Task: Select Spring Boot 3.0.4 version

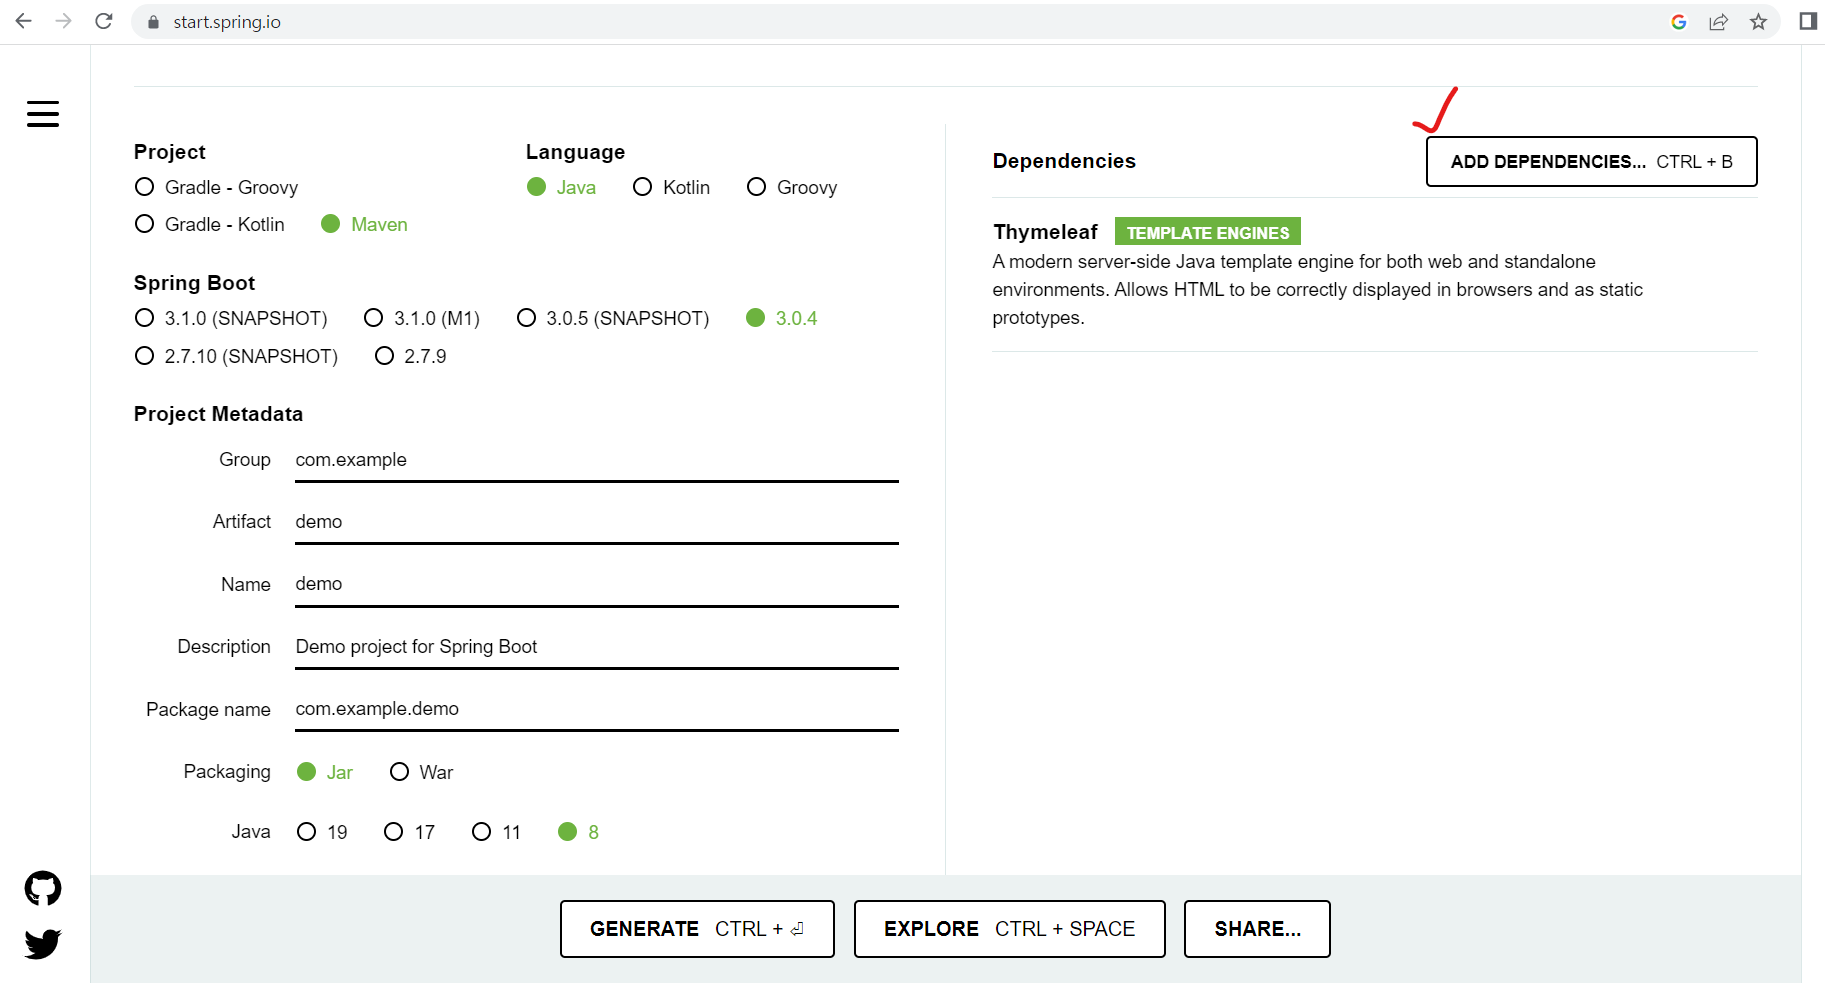Action: (782, 318)
